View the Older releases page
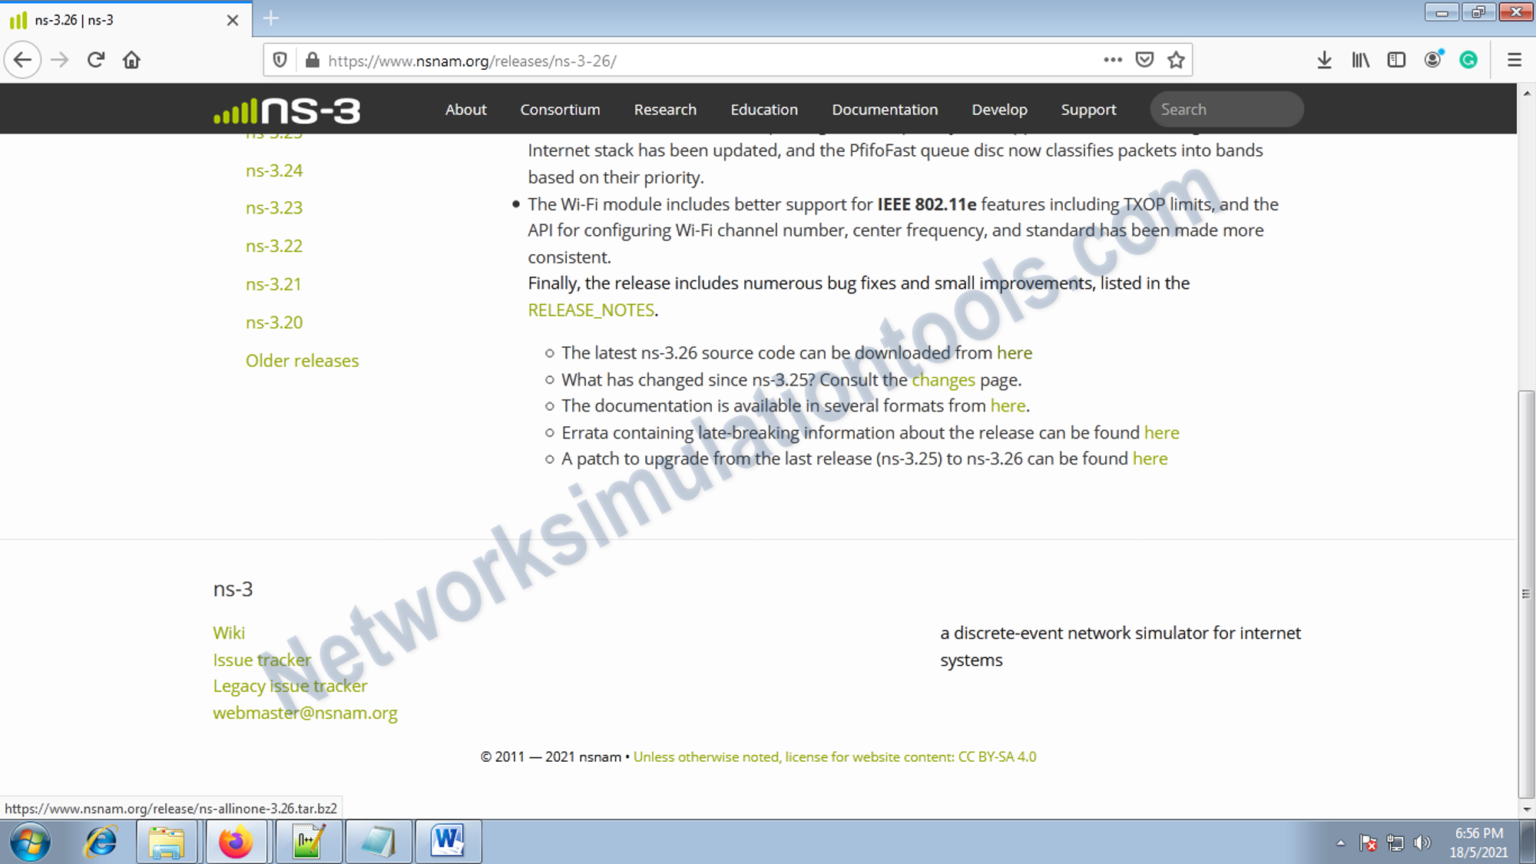 pyautogui.click(x=302, y=360)
